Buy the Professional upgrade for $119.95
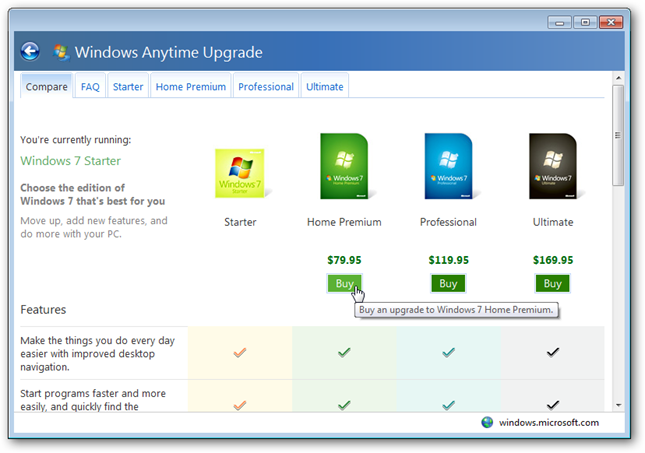Image resolution: width=645 pixels, height=453 pixels. point(448,283)
